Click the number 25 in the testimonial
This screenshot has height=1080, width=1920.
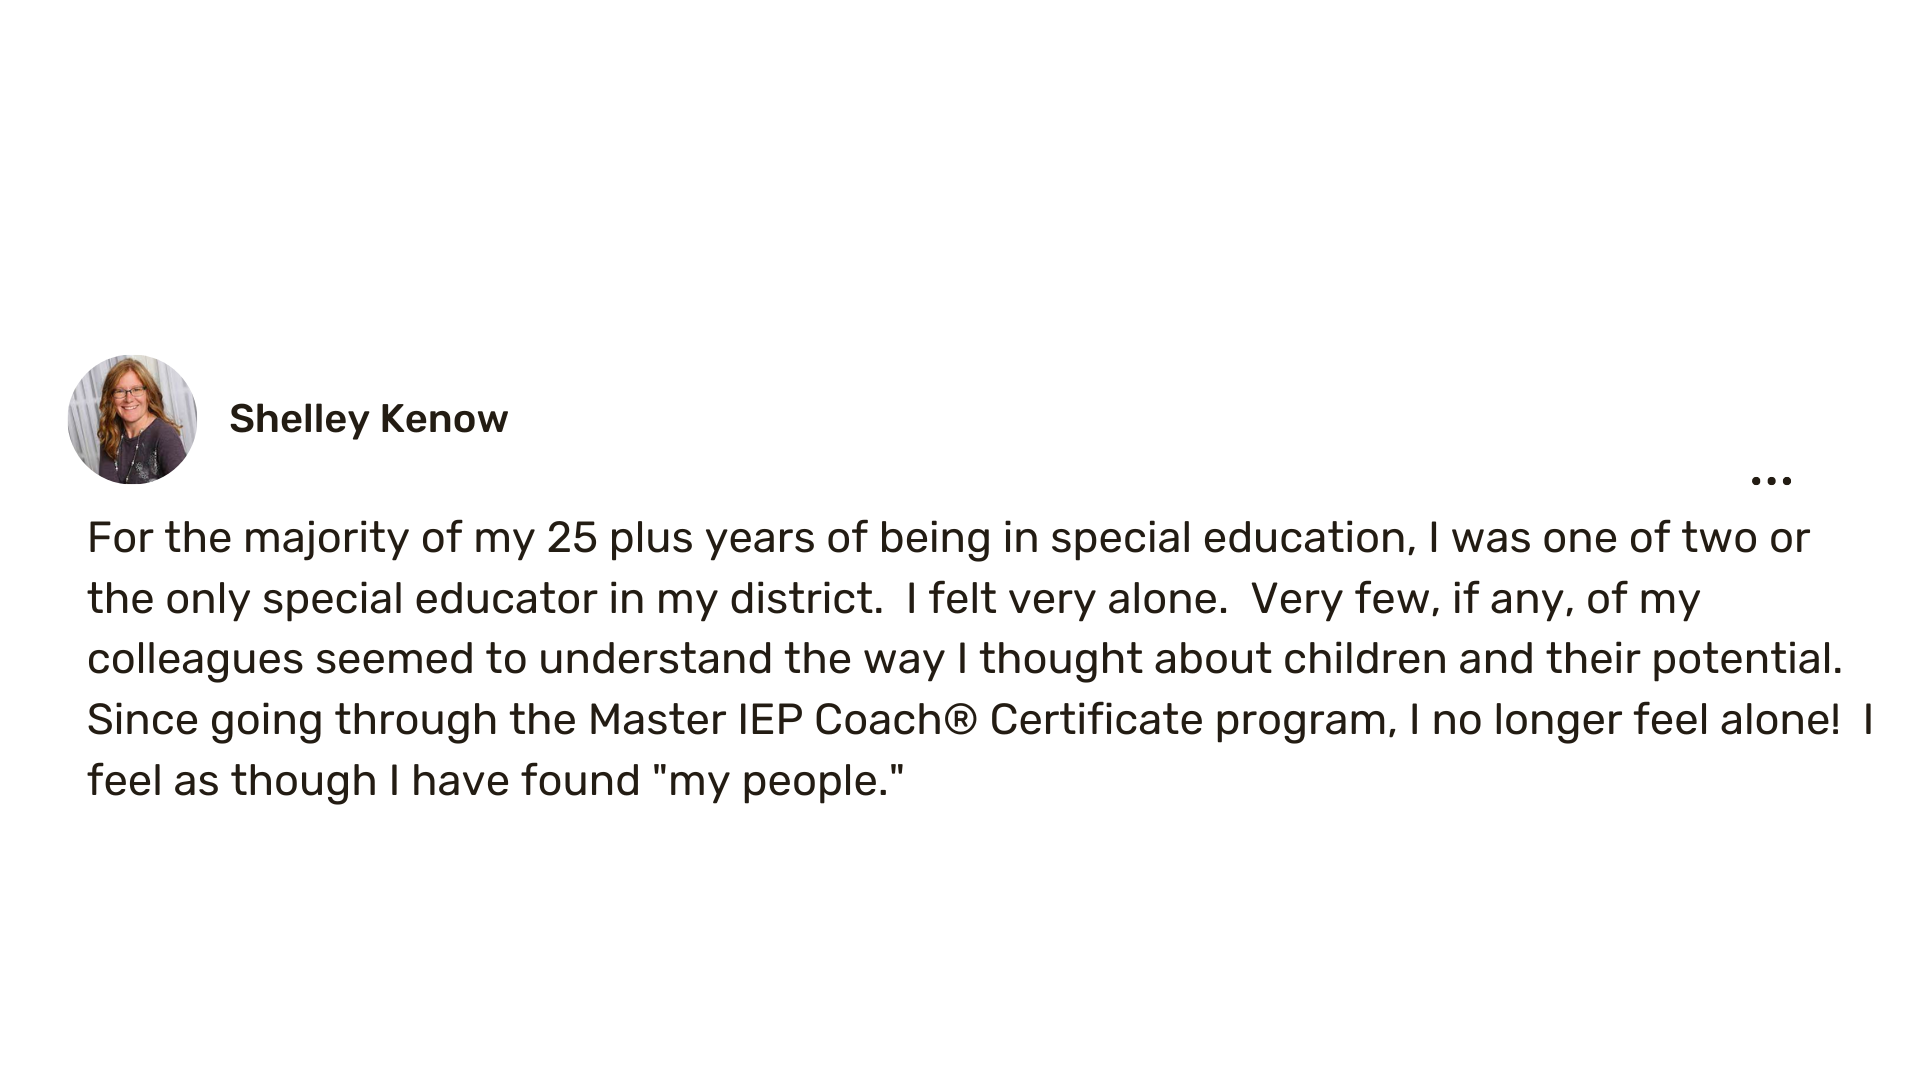(x=572, y=538)
